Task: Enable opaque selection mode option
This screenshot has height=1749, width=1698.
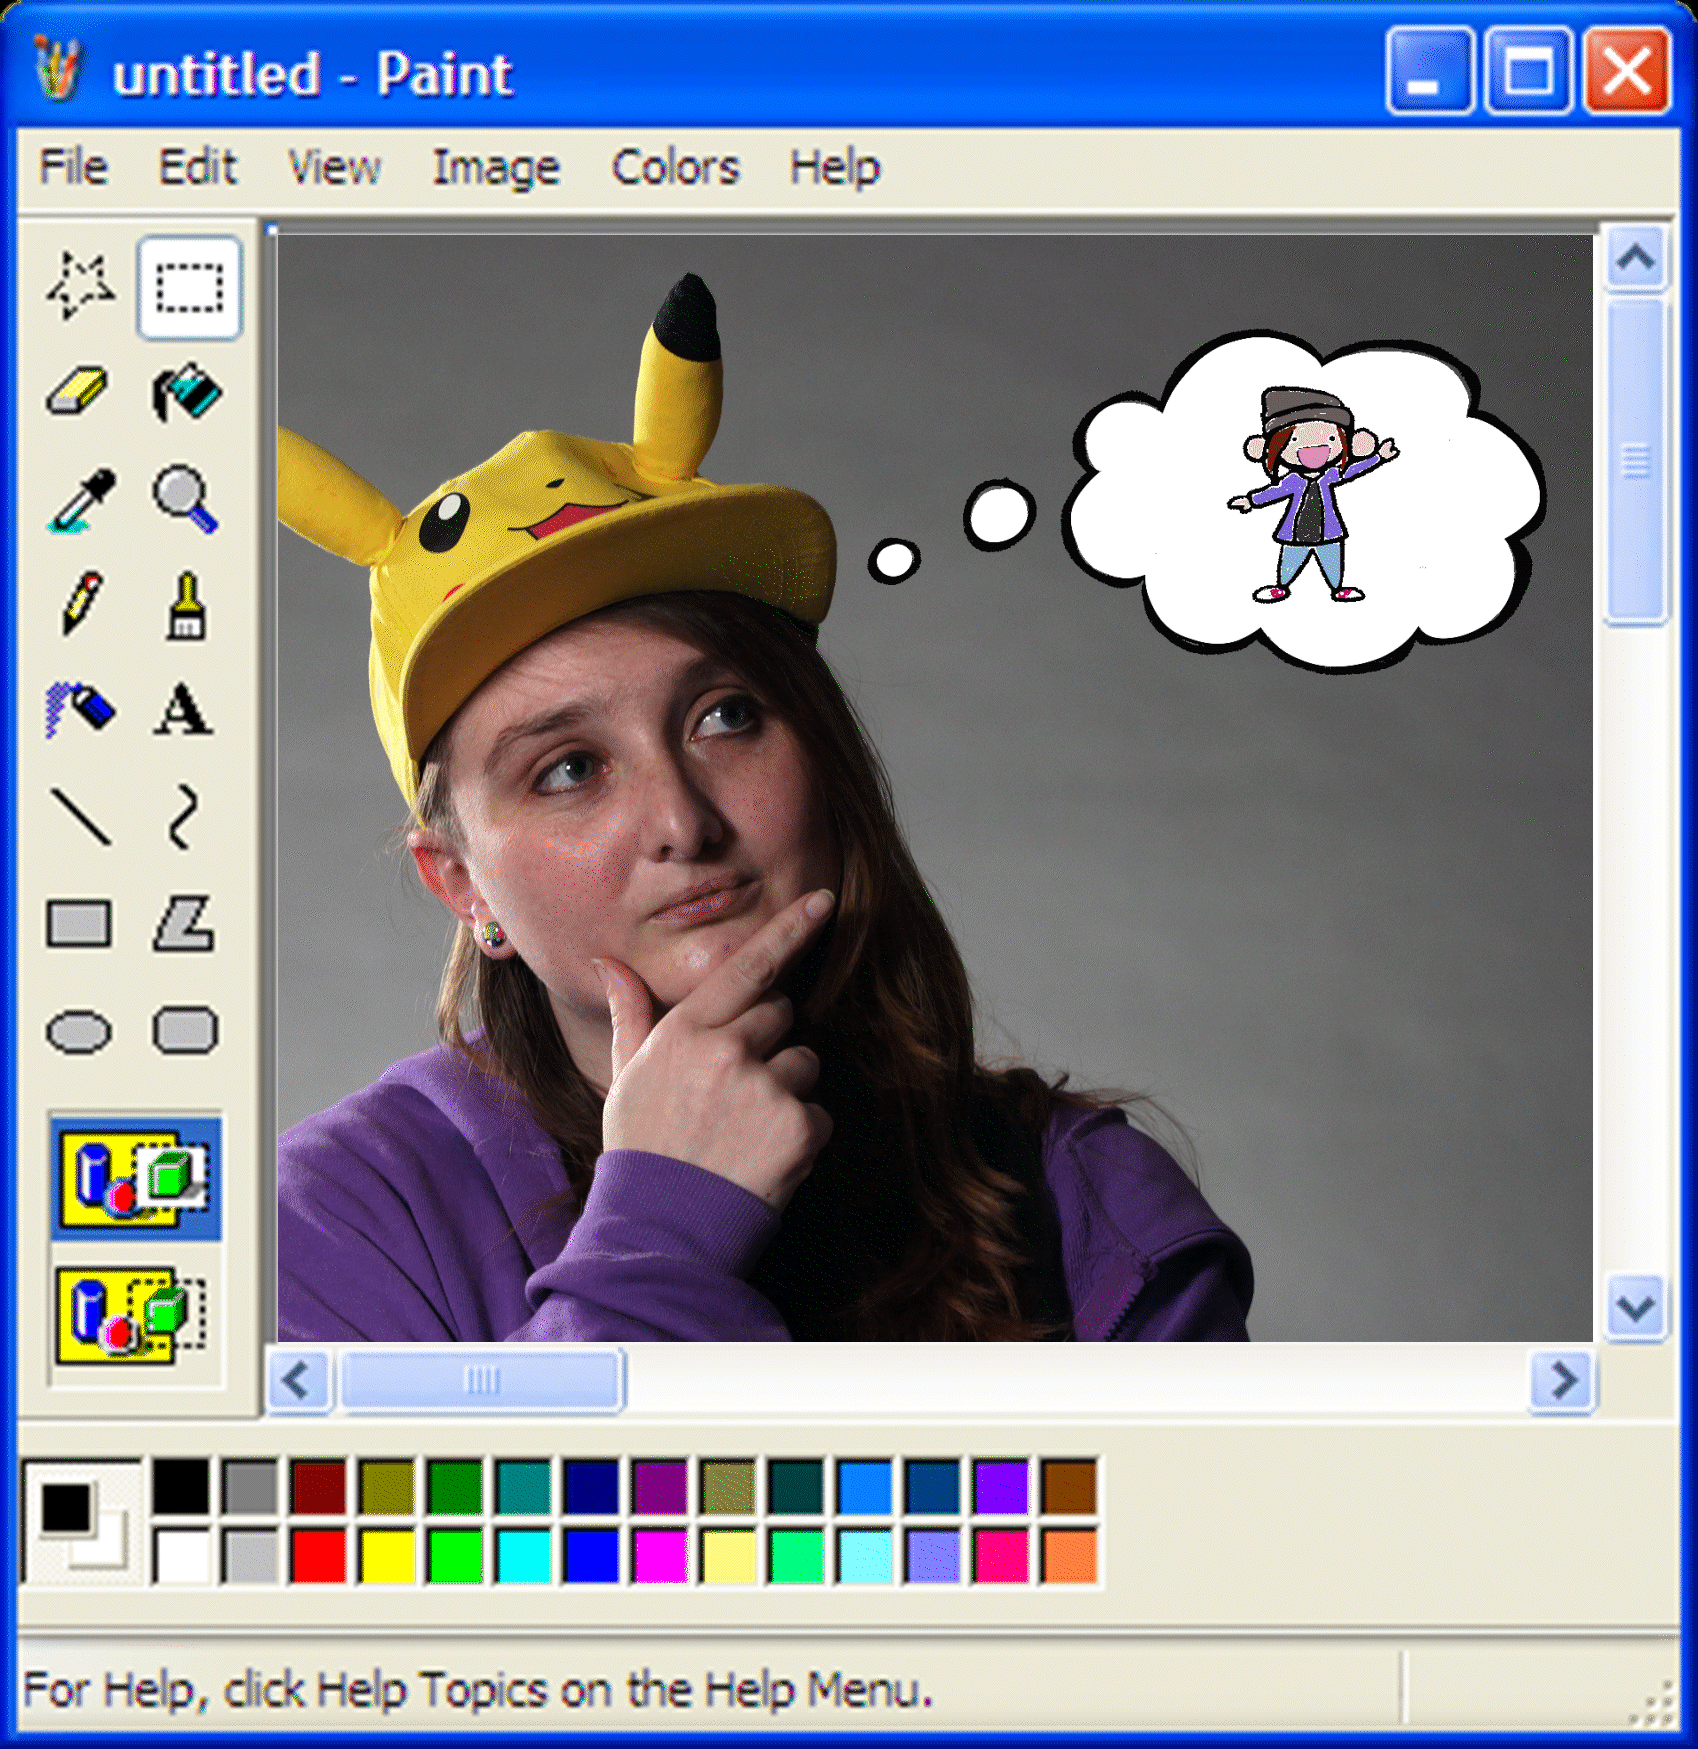Action: point(136,1180)
